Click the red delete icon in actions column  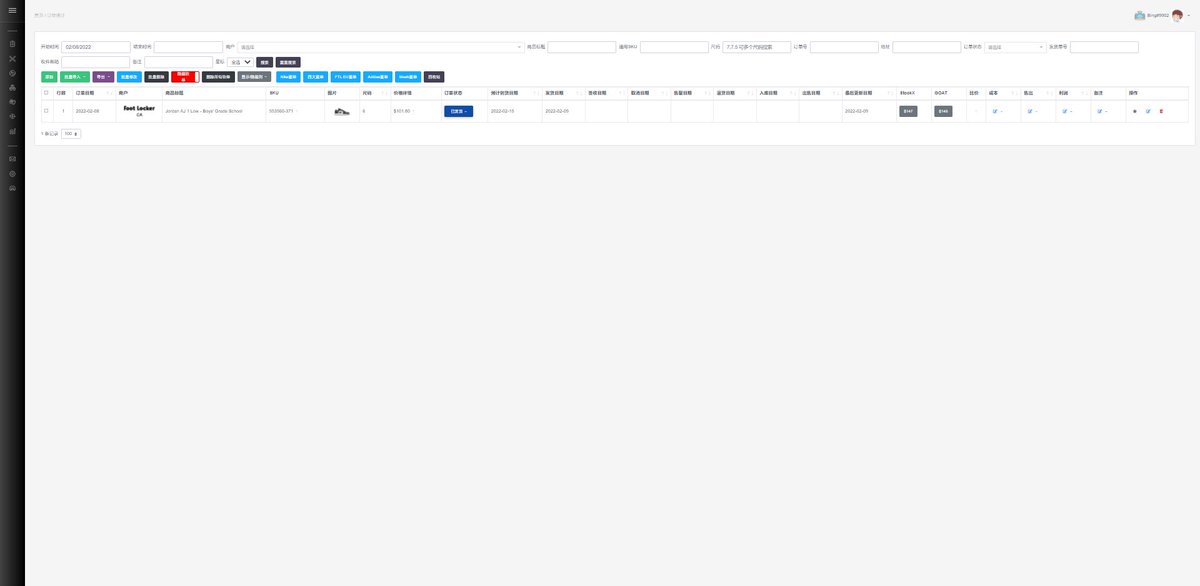coord(1161,111)
